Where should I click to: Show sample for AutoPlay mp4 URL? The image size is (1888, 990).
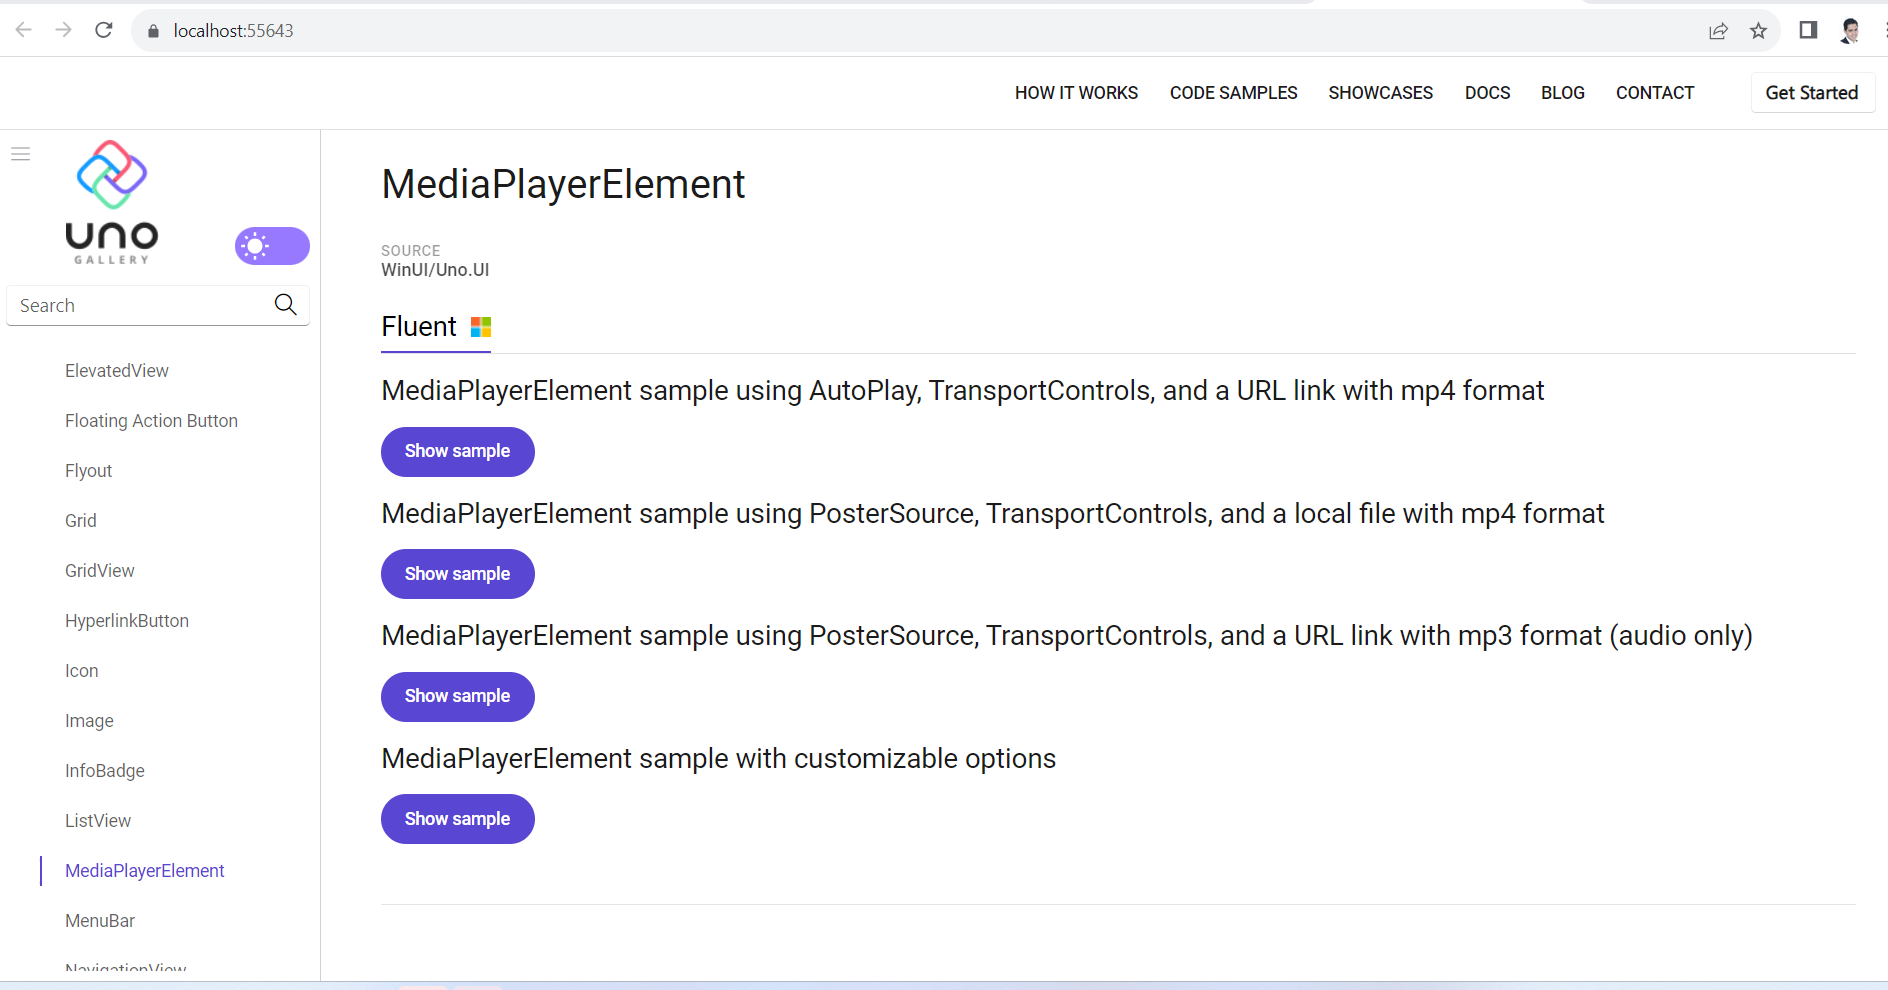click(x=457, y=452)
